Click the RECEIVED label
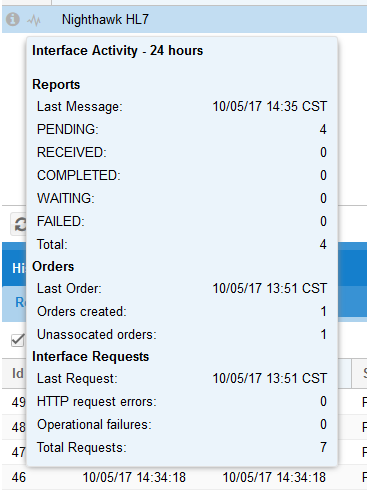The width and height of the screenshot is (367, 502). (72, 152)
